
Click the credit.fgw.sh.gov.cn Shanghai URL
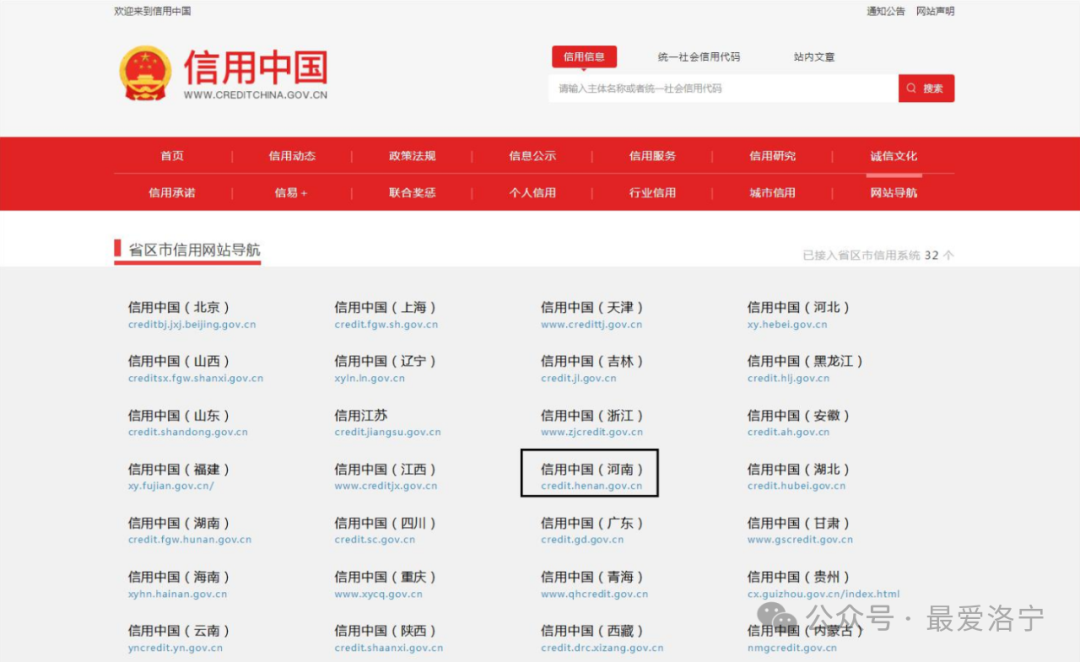(386, 325)
